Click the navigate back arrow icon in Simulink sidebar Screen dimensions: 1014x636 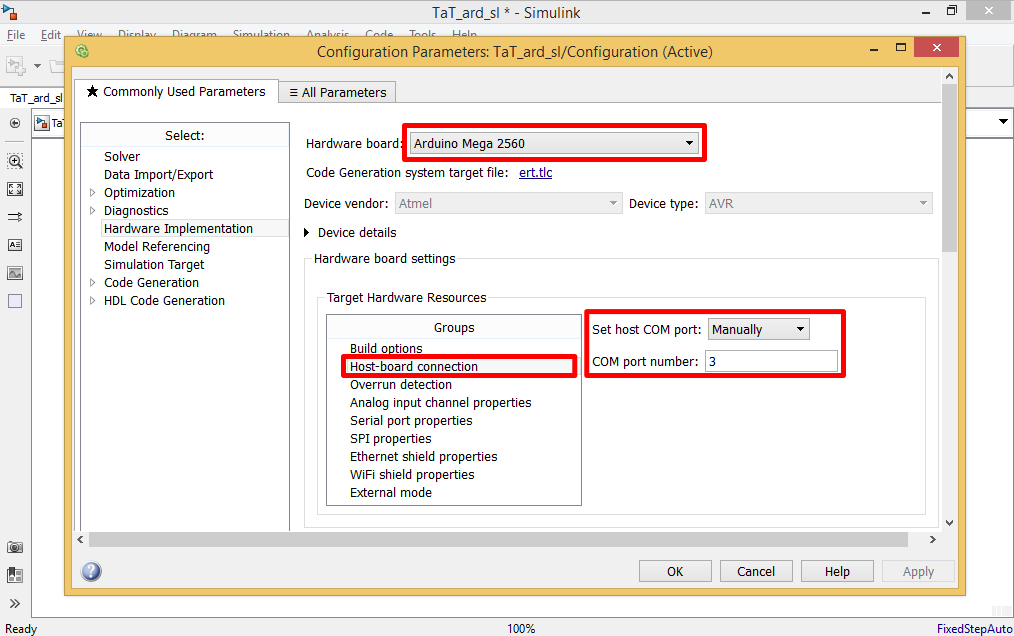pyautogui.click(x=15, y=123)
